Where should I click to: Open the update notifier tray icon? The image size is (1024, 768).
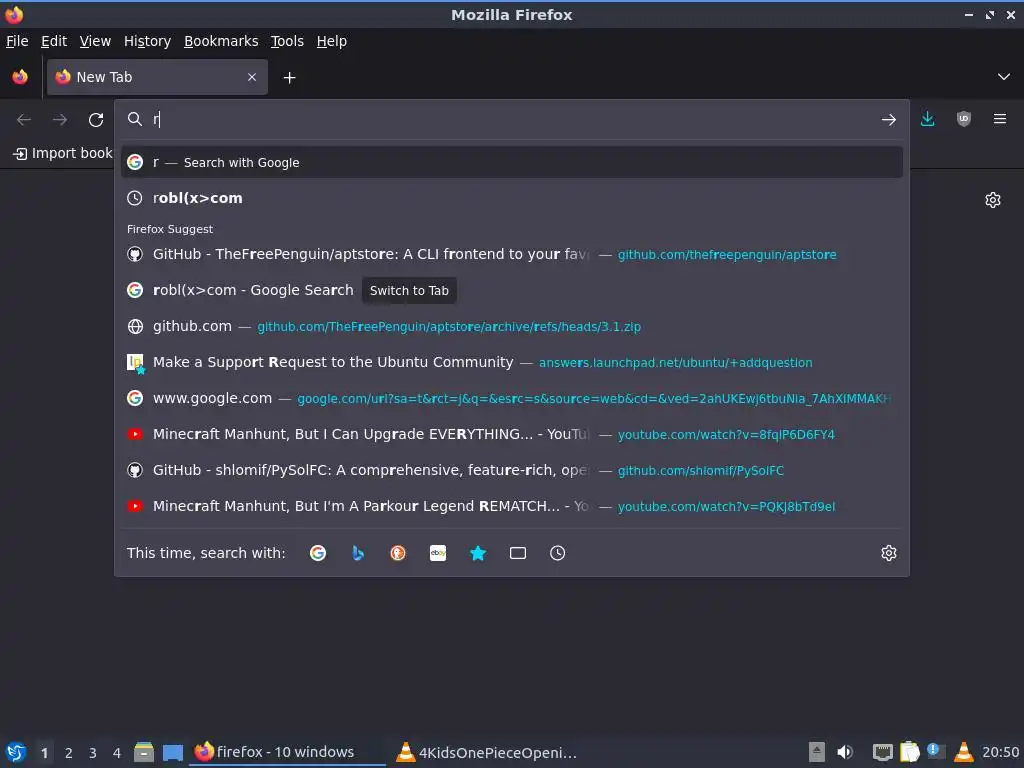coord(936,752)
